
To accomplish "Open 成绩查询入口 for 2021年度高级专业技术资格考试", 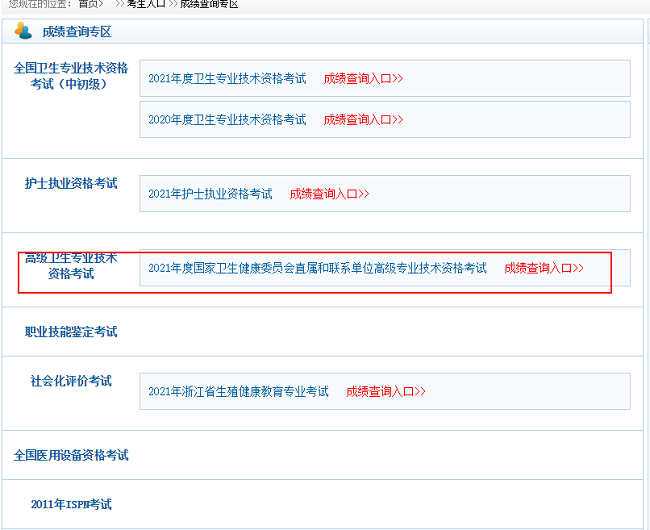I will coord(543,268).
